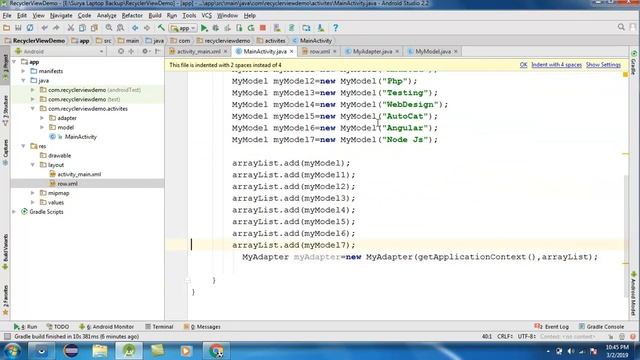Open the TODO tool window

58,327
